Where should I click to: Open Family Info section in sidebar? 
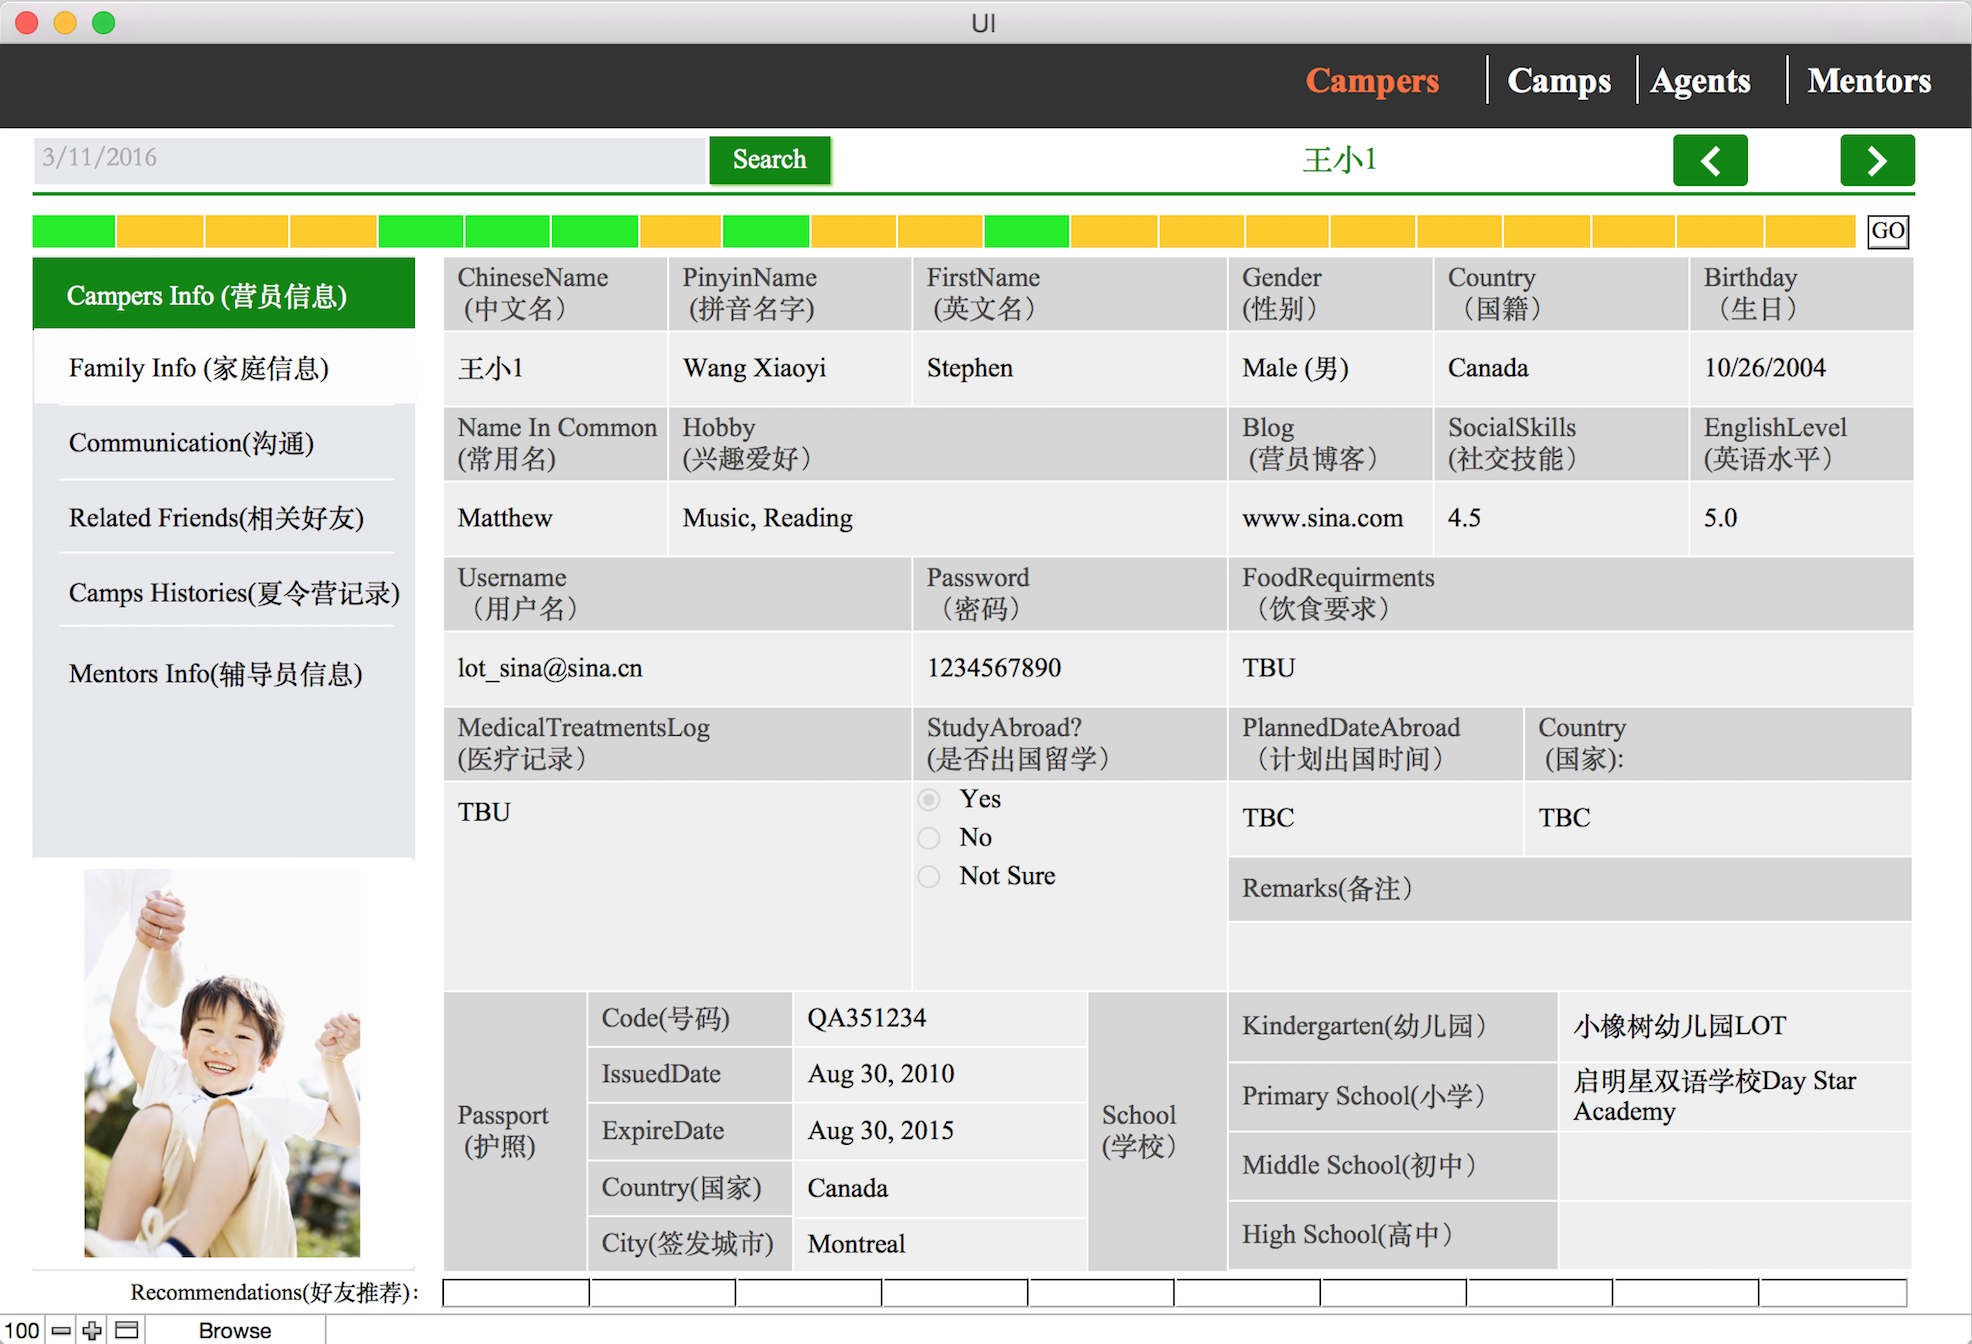[199, 368]
